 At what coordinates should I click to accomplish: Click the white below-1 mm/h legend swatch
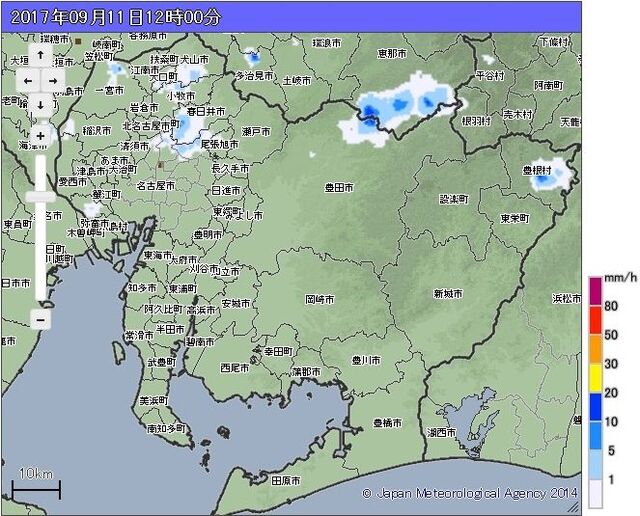[x=596, y=494]
